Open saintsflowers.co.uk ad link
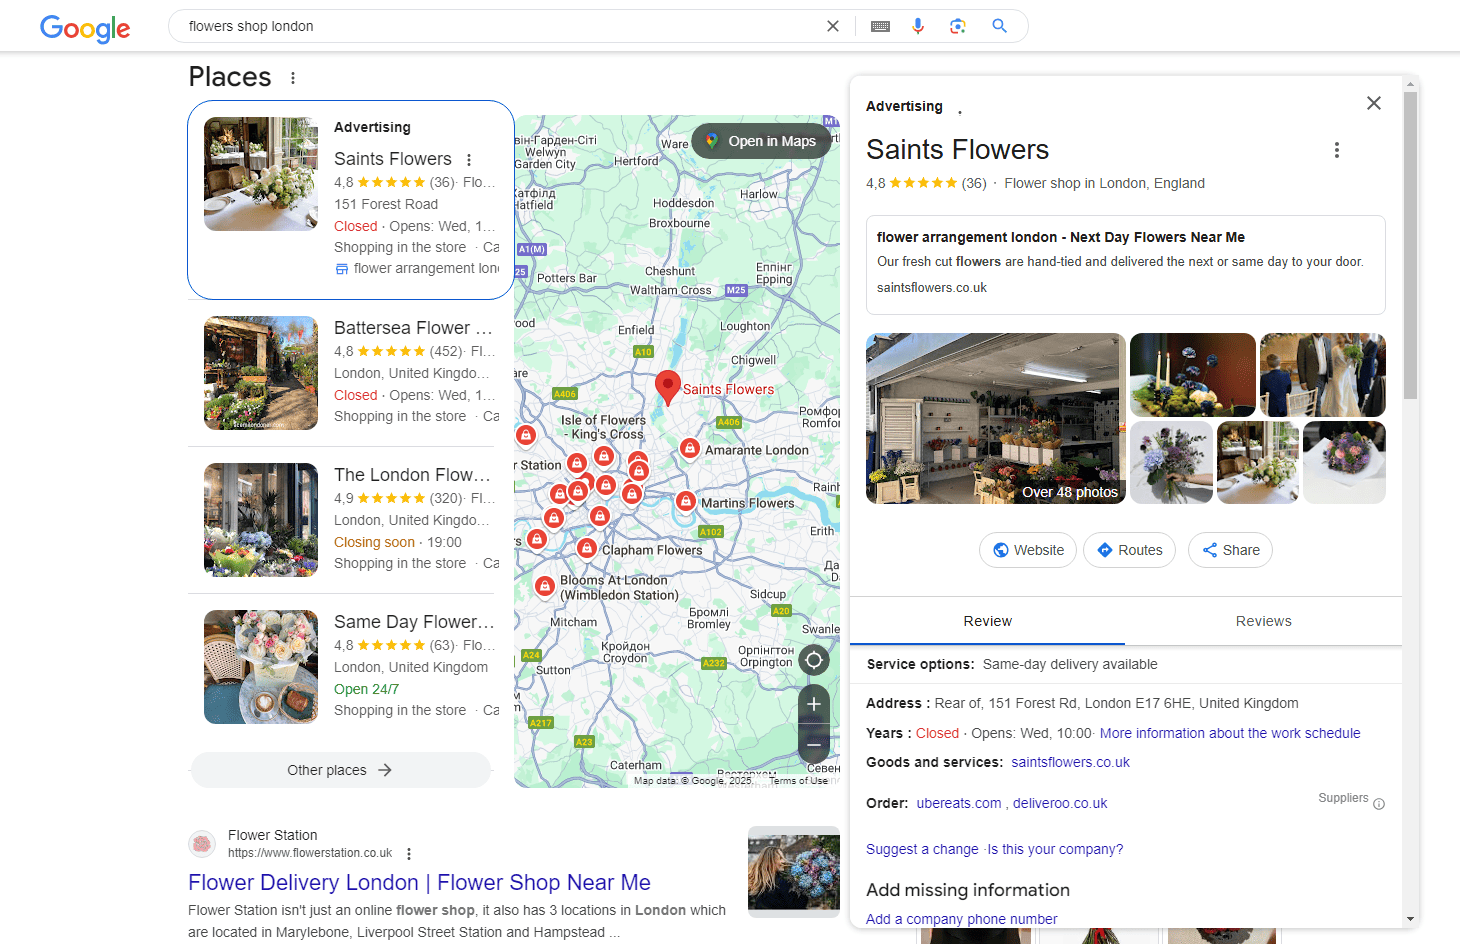Viewport: 1460px width, 944px height. click(931, 288)
